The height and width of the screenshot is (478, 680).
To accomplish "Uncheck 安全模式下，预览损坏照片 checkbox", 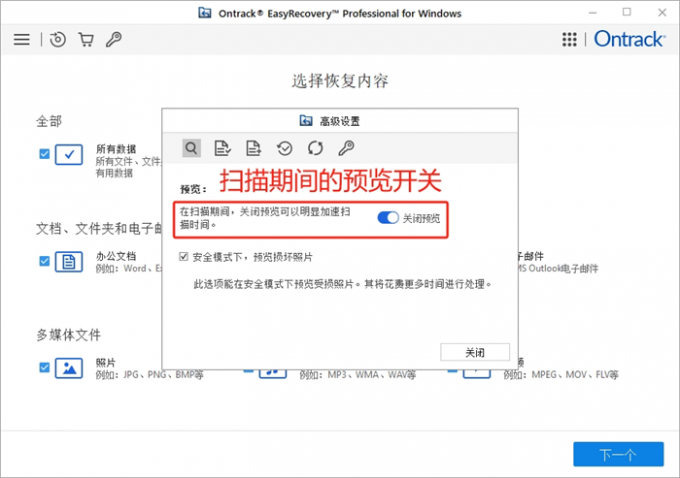I will pyautogui.click(x=183, y=257).
